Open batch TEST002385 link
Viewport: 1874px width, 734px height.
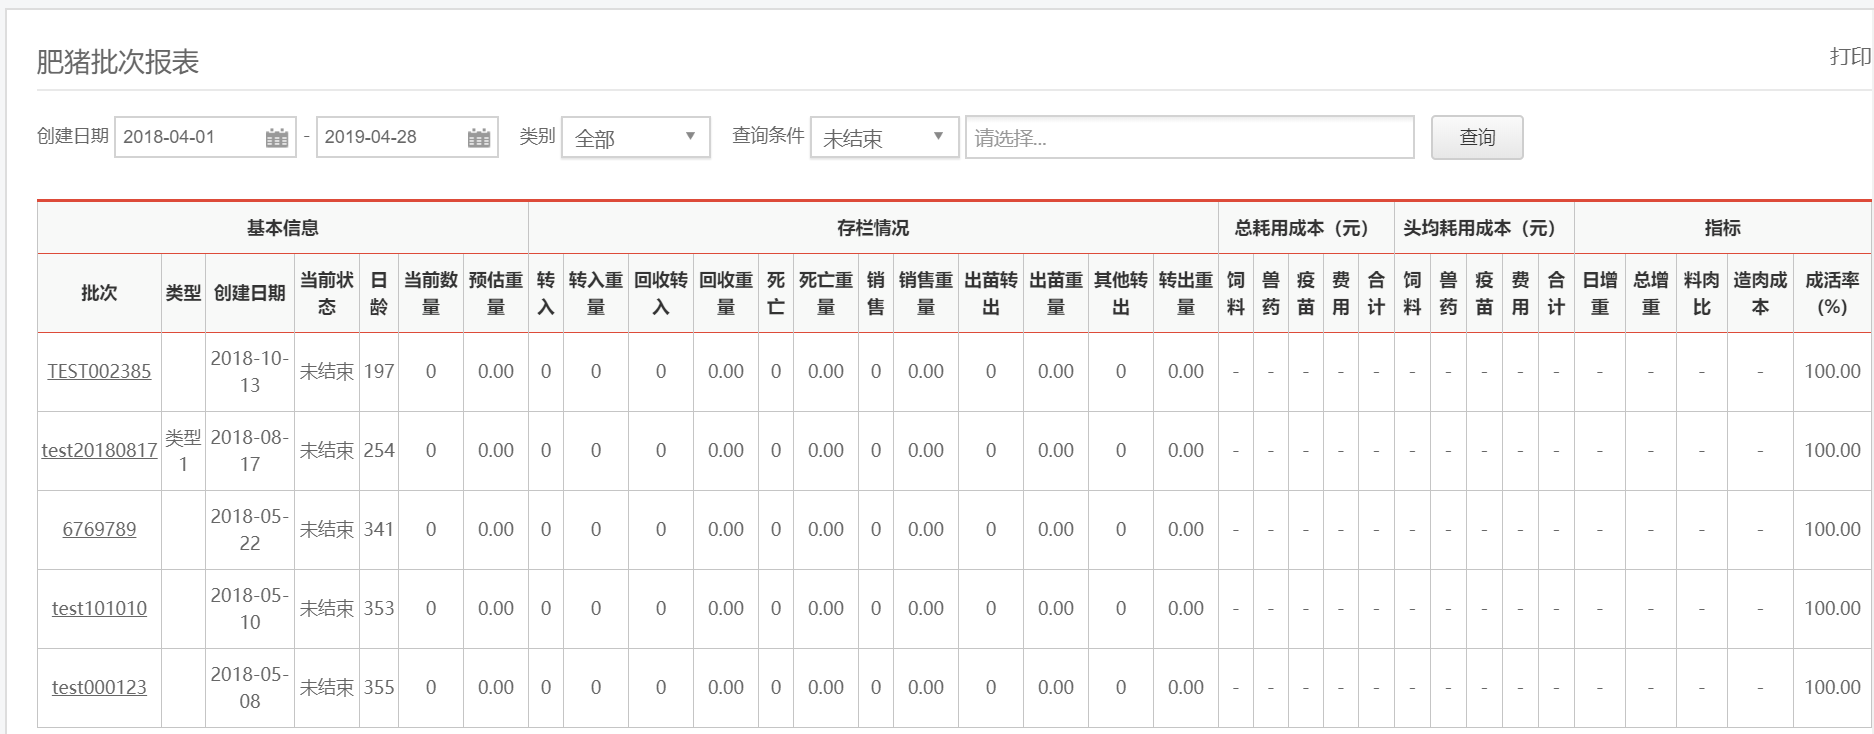(x=99, y=372)
